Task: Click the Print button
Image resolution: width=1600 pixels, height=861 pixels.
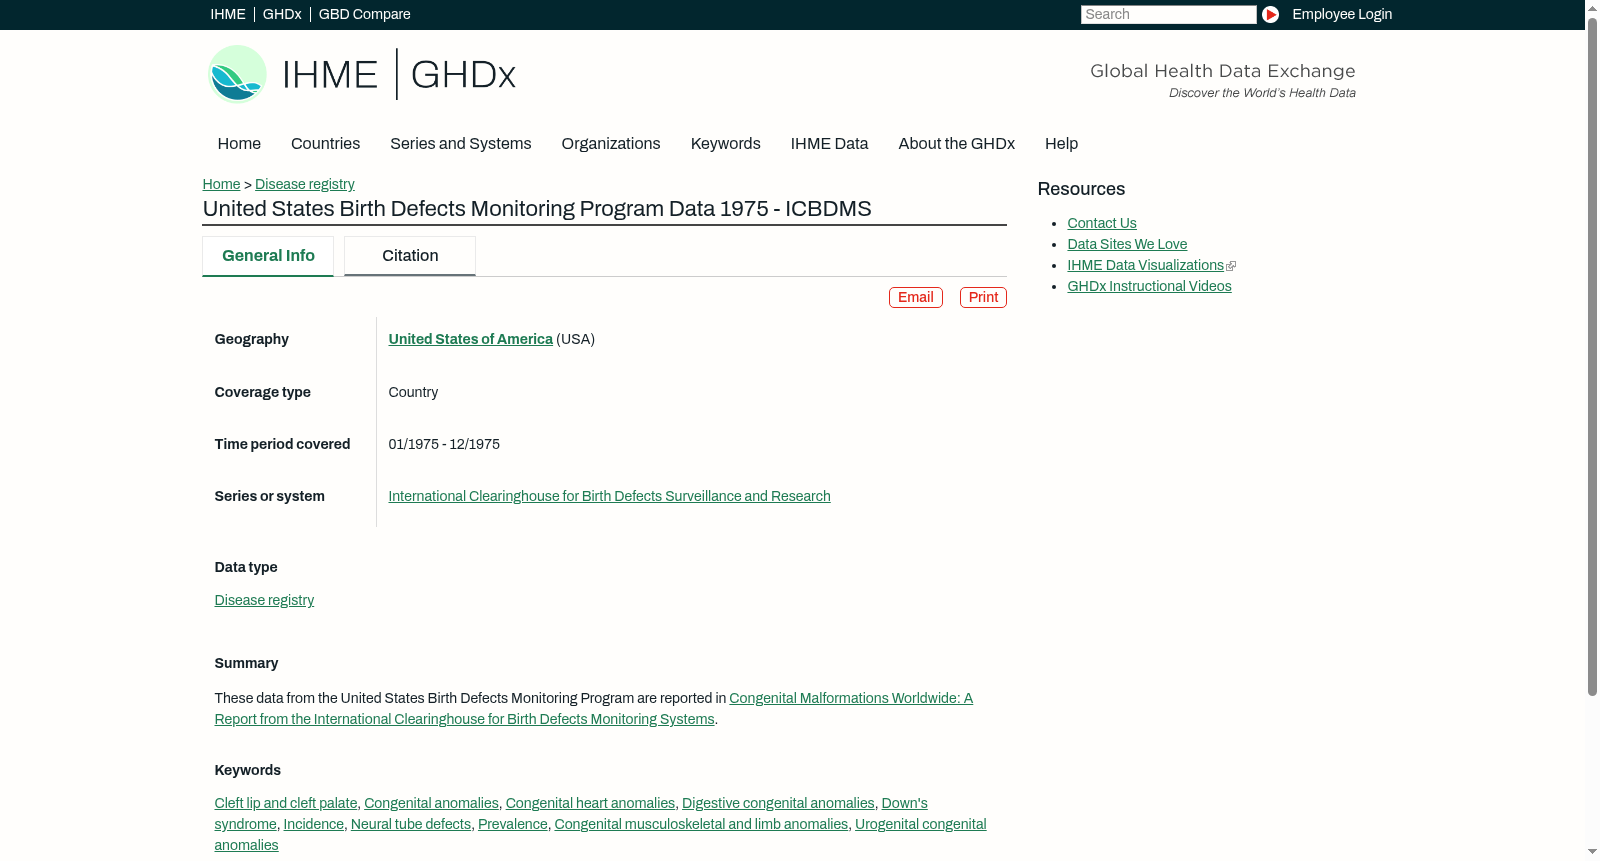Action: (x=983, y=298)
